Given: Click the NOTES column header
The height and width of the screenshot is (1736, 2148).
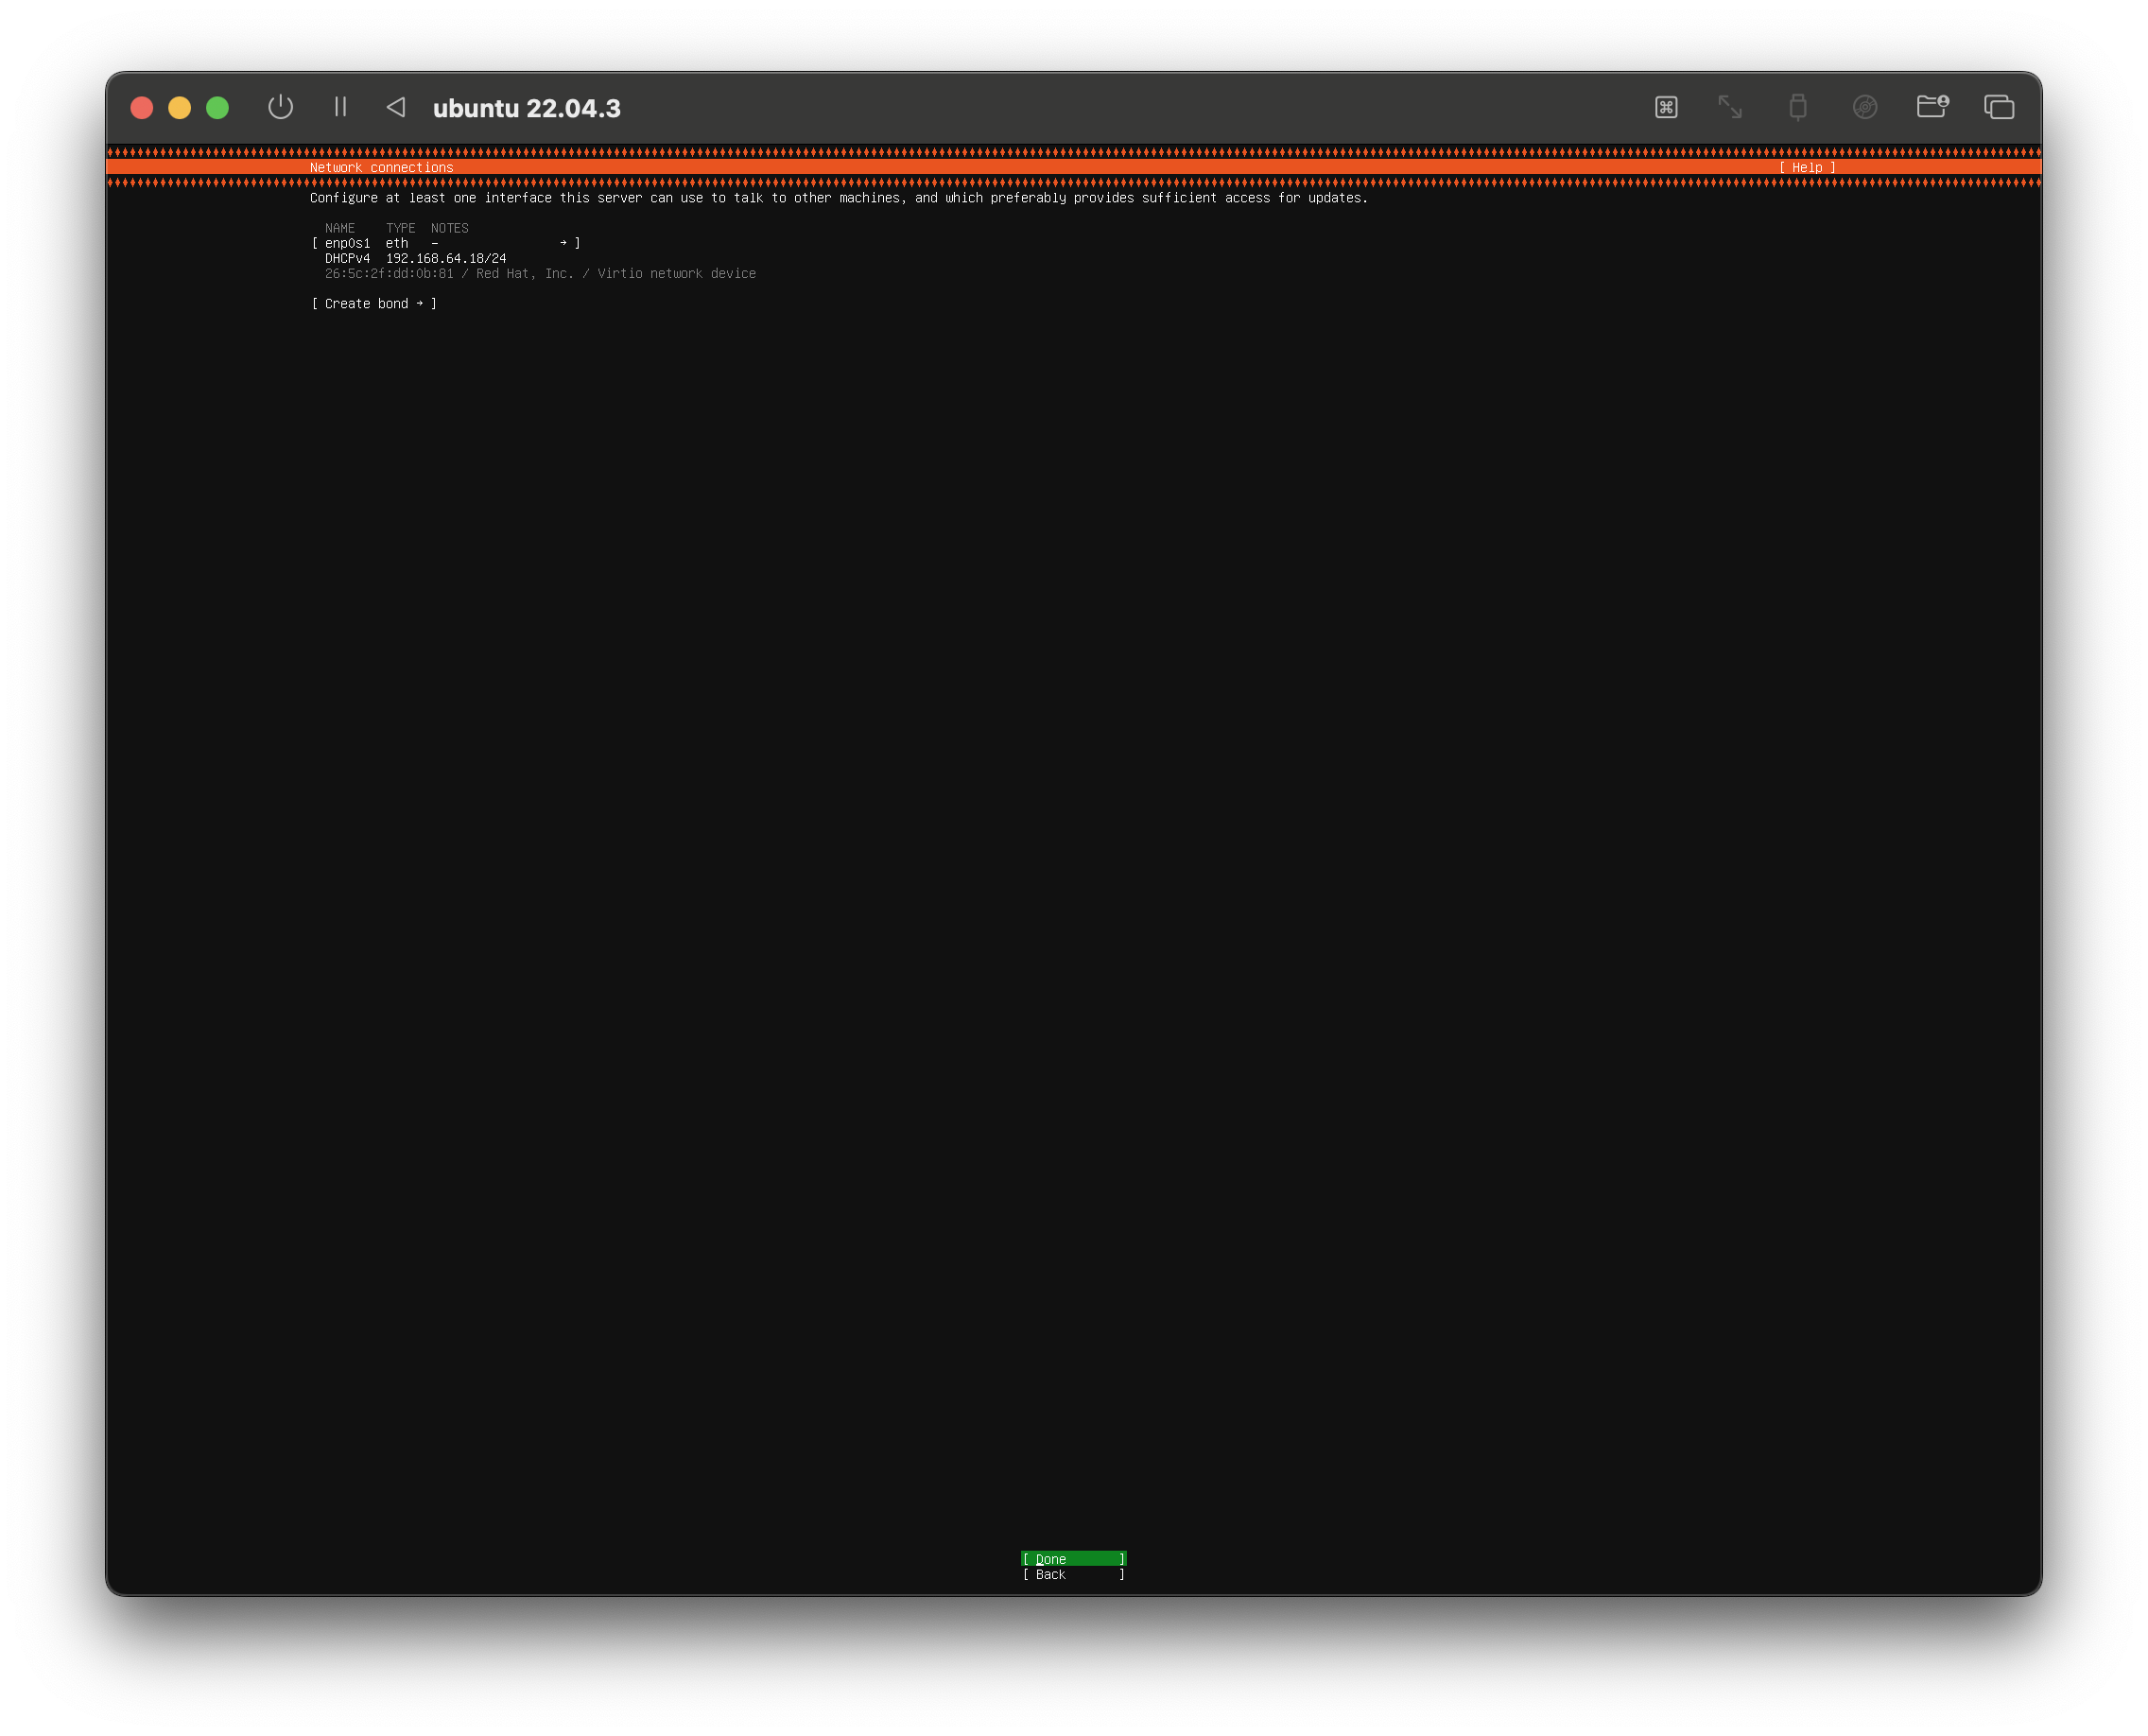Looking at the screenshot, I should click(450, 228).
